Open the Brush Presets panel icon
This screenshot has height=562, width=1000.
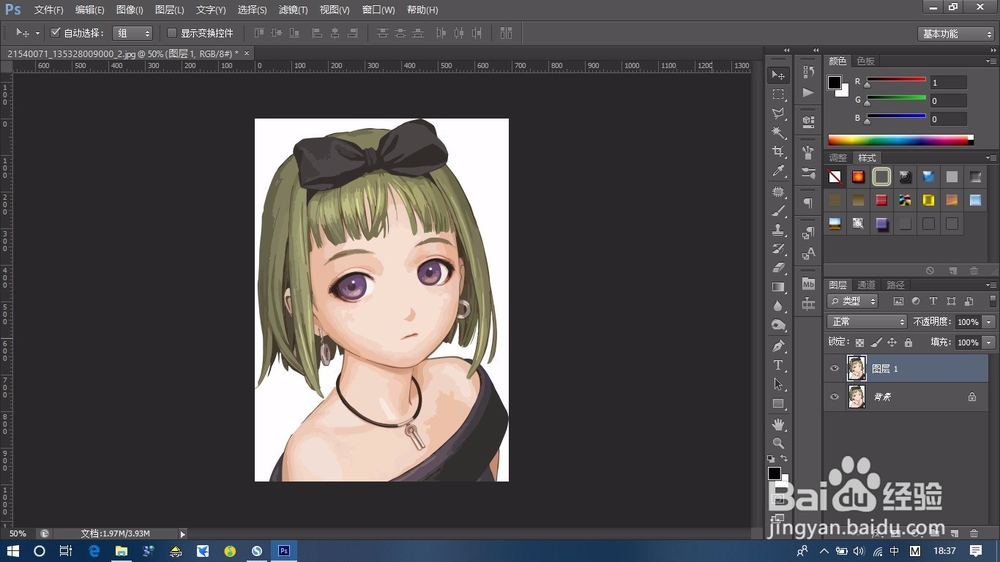point(809,173)
